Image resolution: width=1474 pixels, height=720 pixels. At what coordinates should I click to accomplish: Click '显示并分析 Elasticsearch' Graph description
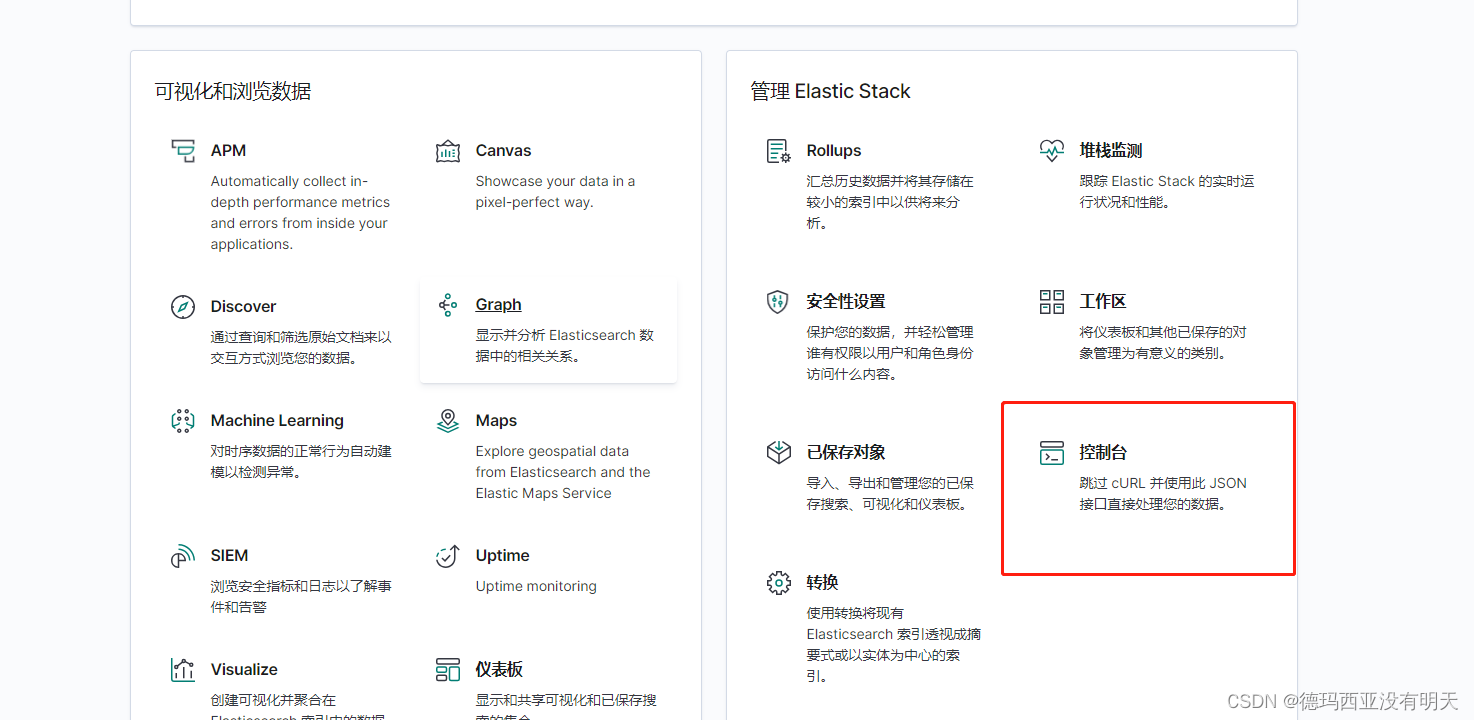tap(565, 346)
